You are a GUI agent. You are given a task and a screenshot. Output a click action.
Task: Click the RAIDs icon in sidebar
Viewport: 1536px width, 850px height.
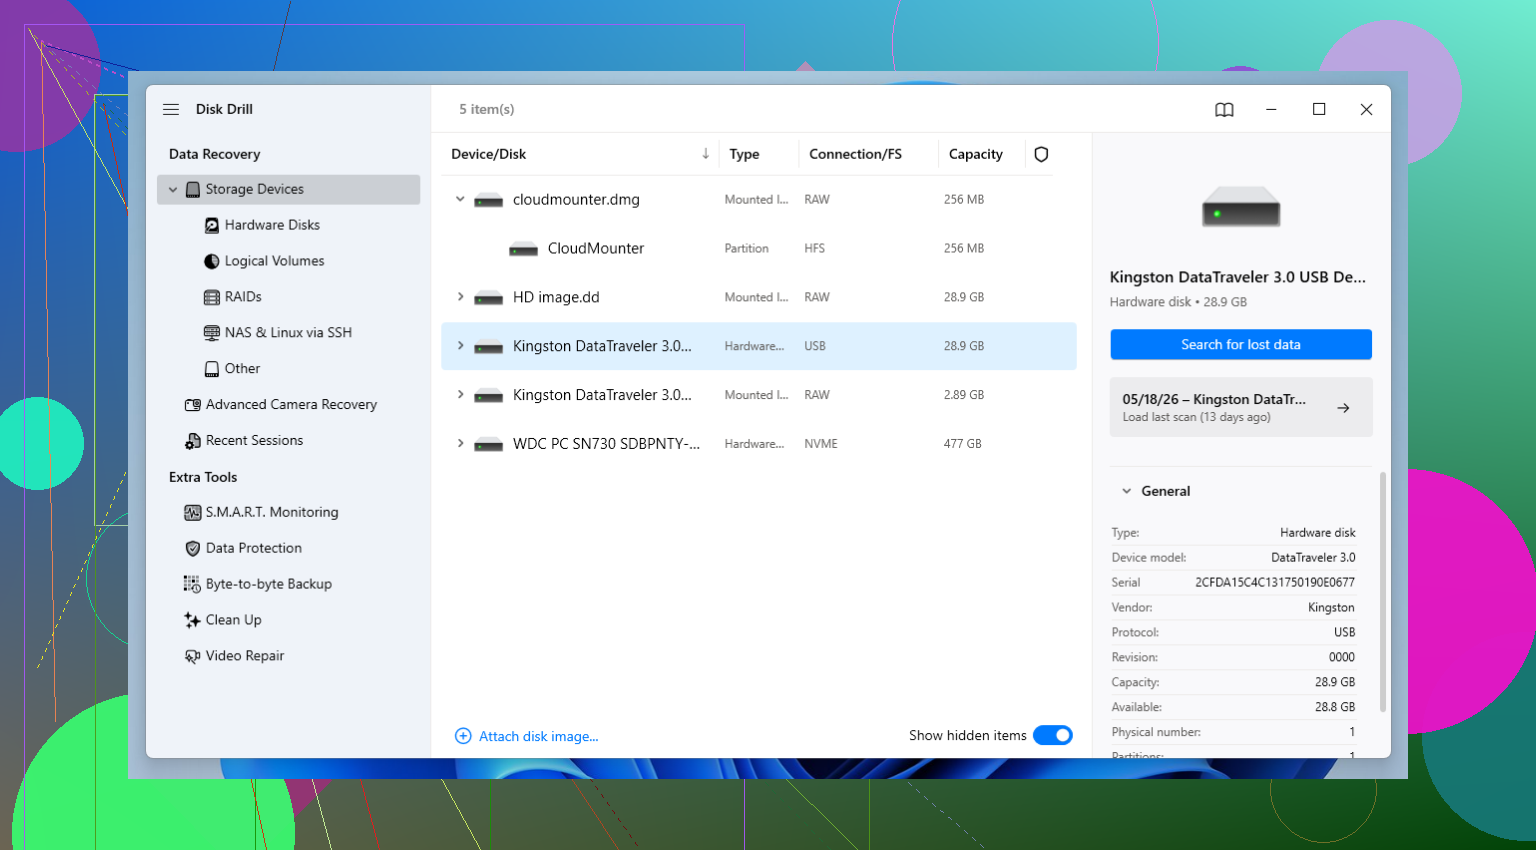click(212, 297)
